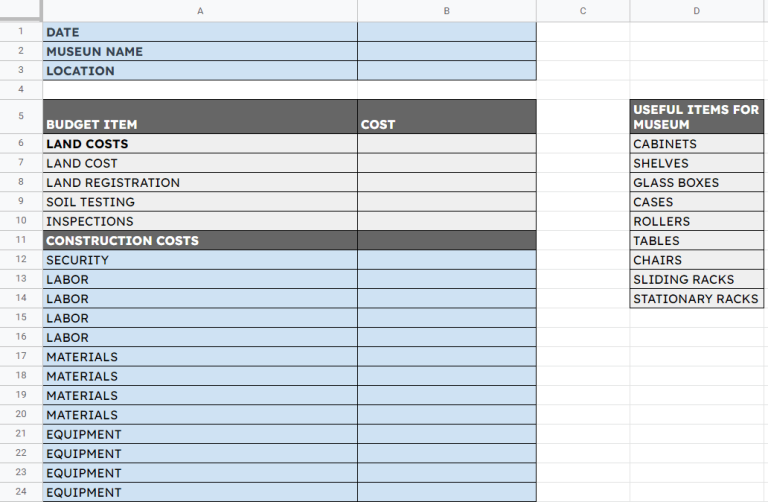
Task: Select the LABOR cell in row 15
Action: tap(200, 317)
